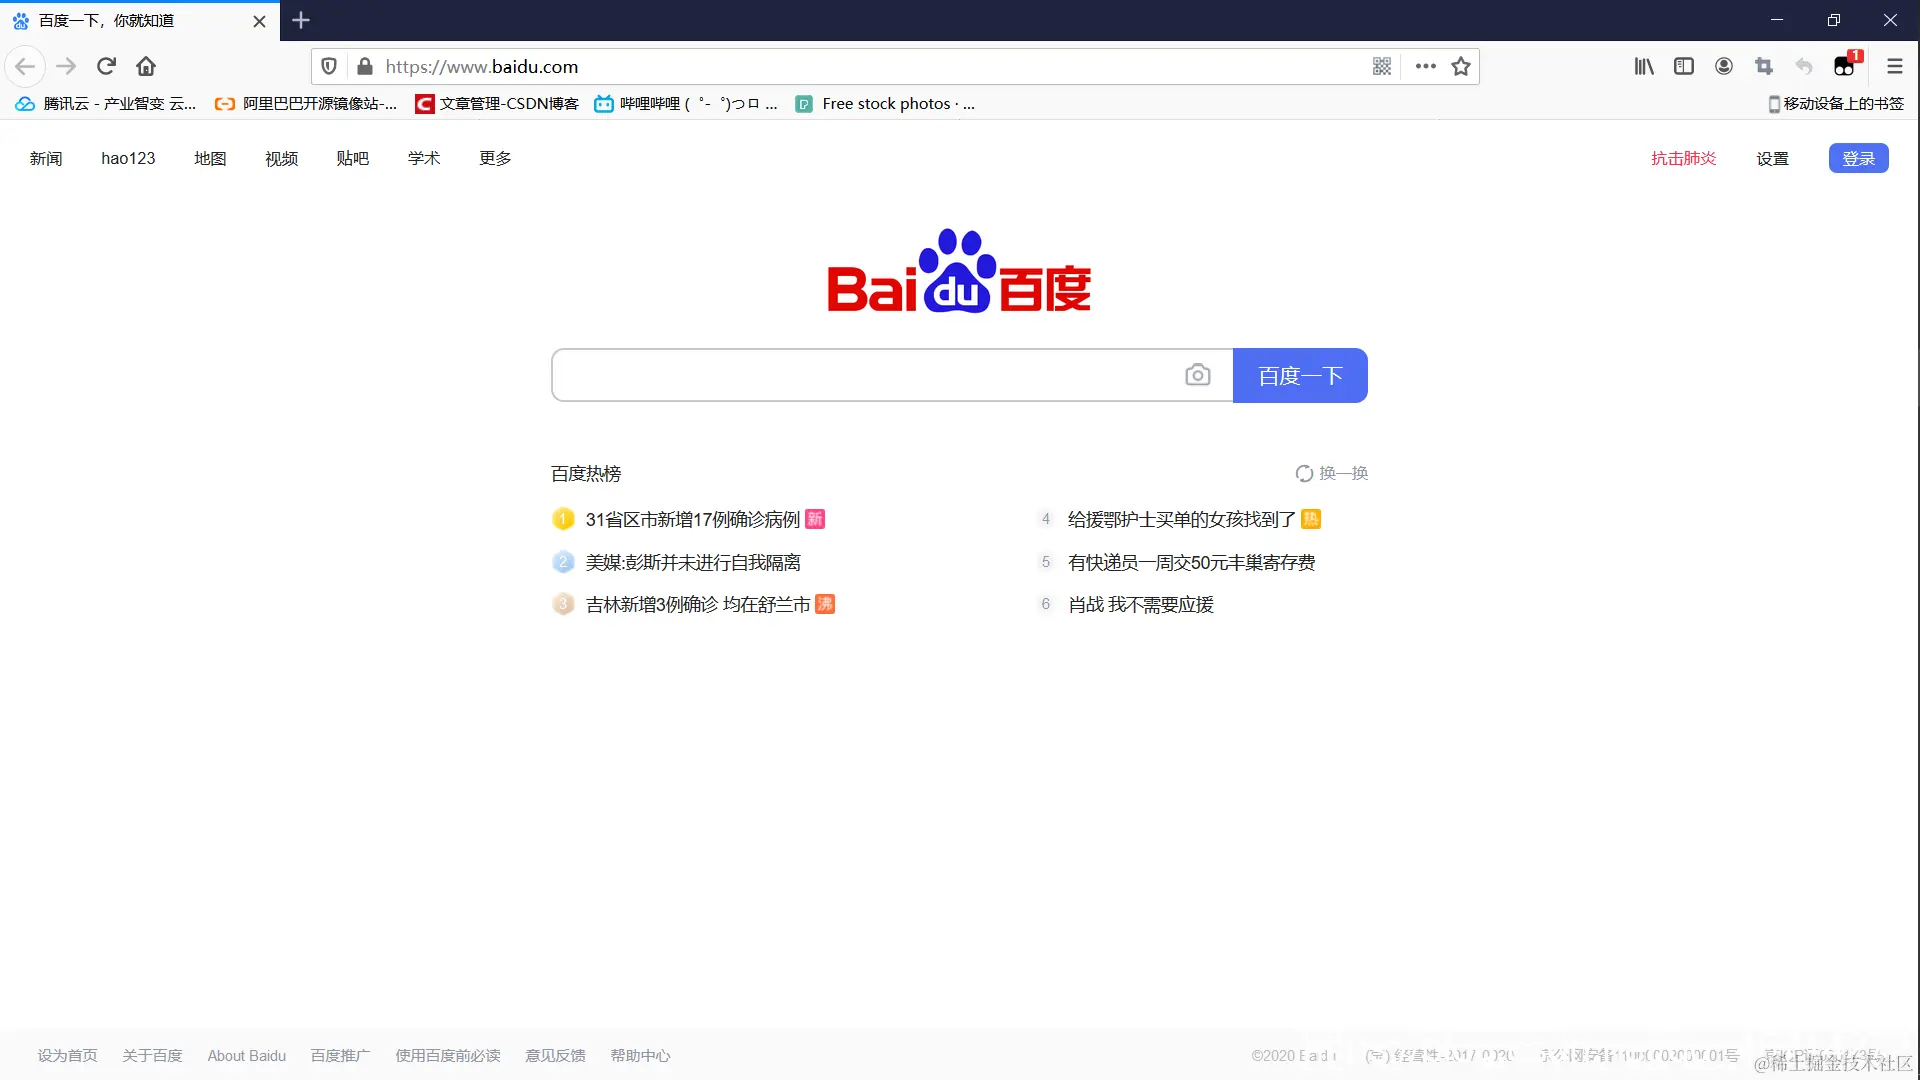Click the account profile icon in toolbar
1920x1080 pixels.
[x=1724, y=66]
